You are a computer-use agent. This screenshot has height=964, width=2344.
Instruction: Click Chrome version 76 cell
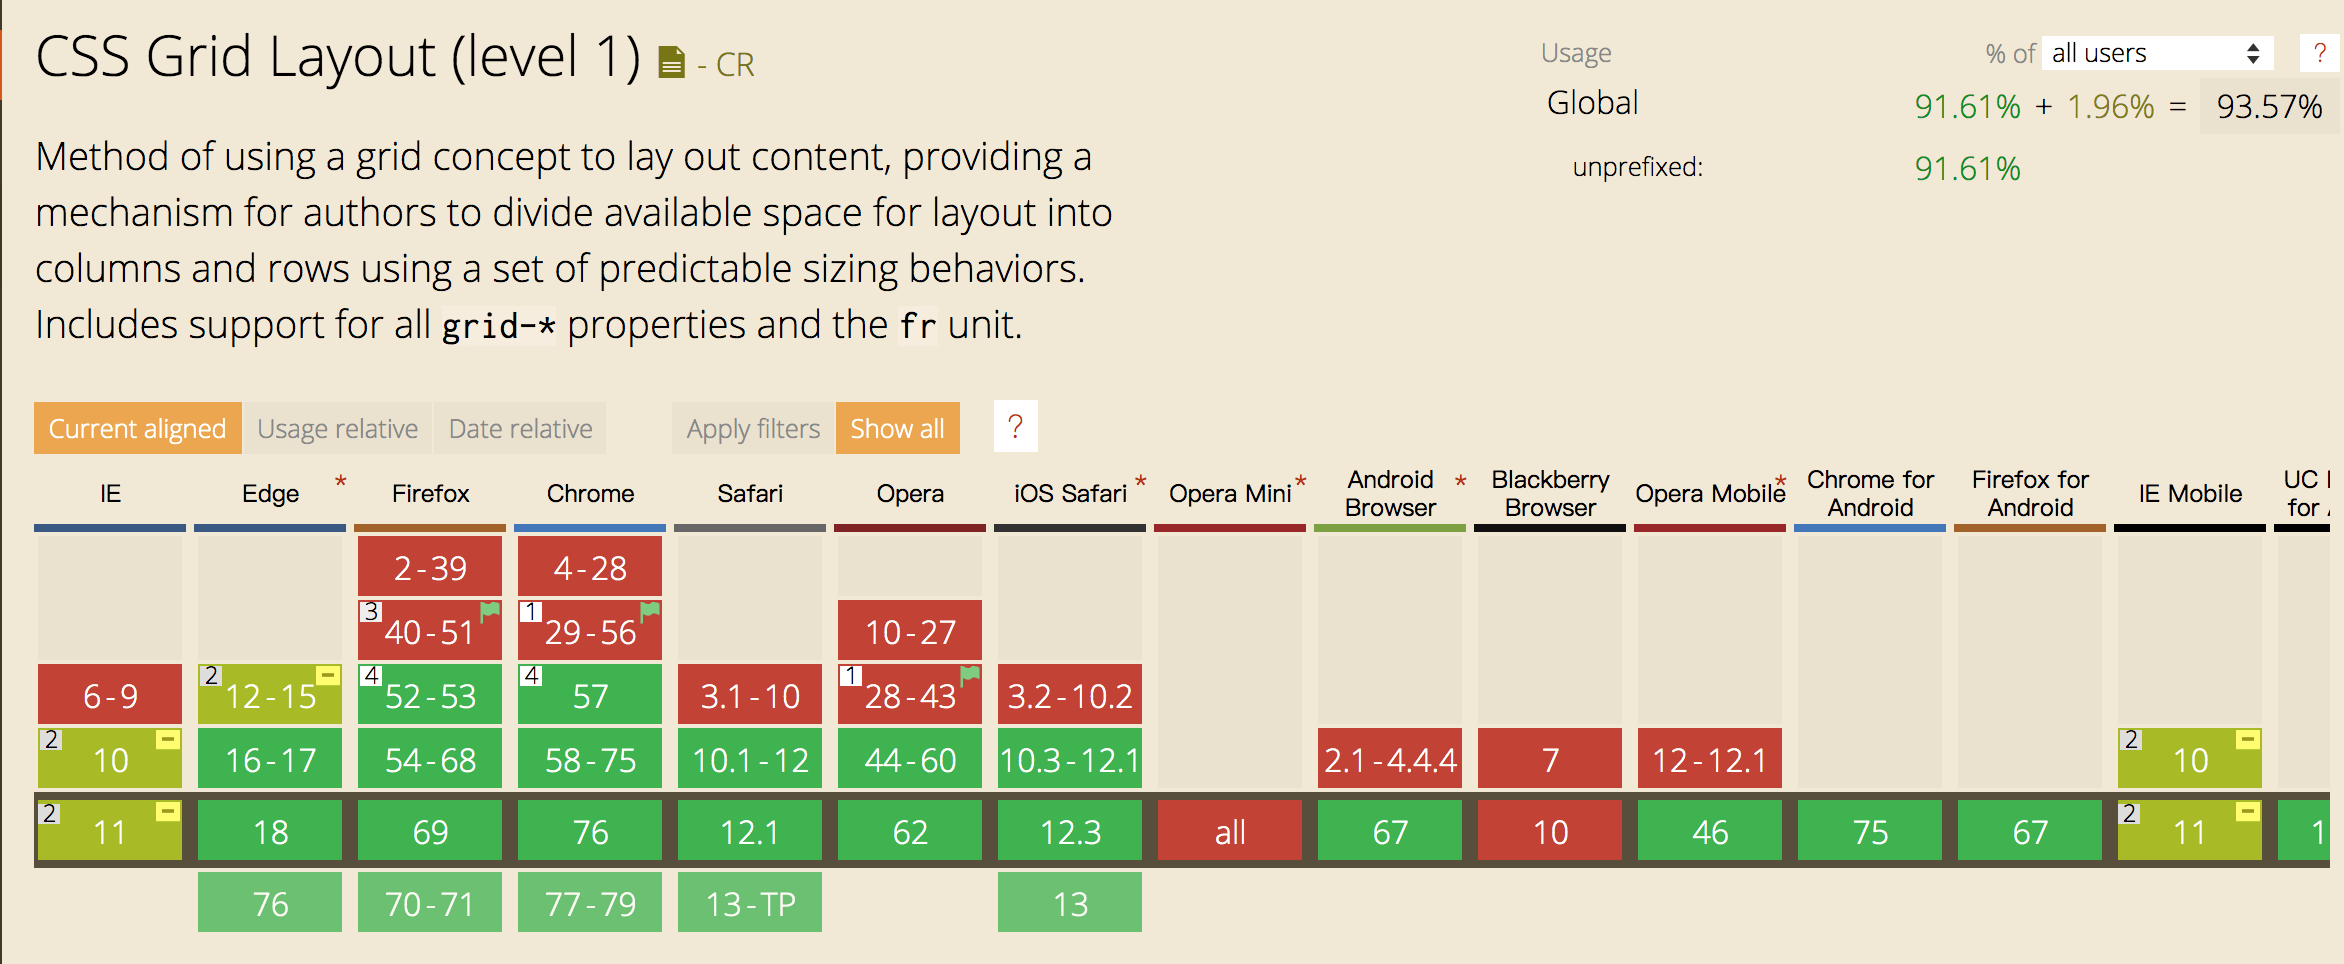click(590, 831)
